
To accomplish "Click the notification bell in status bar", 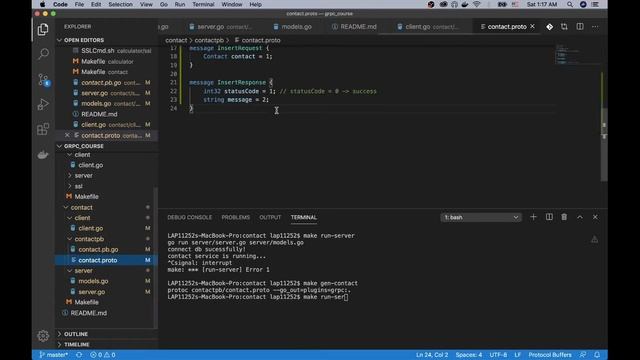I will pyautogui.click(x=597, y=355).
